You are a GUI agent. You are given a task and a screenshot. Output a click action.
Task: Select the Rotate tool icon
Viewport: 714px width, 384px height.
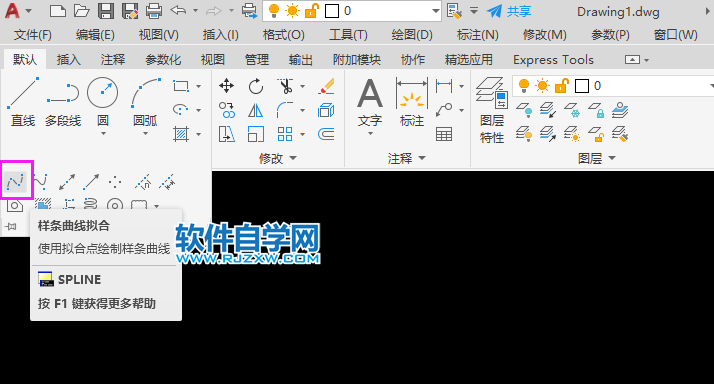[x=256, y=86]
